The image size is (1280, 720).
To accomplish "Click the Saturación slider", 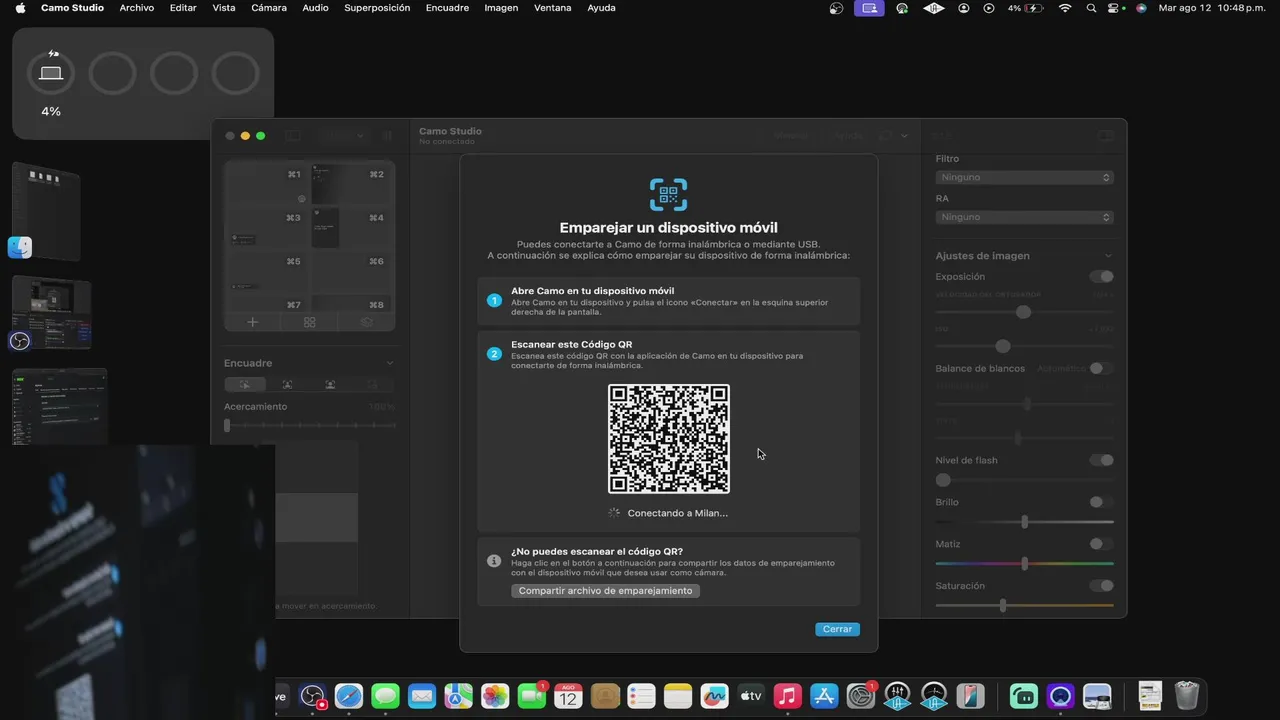I will tap(1024, 605).
